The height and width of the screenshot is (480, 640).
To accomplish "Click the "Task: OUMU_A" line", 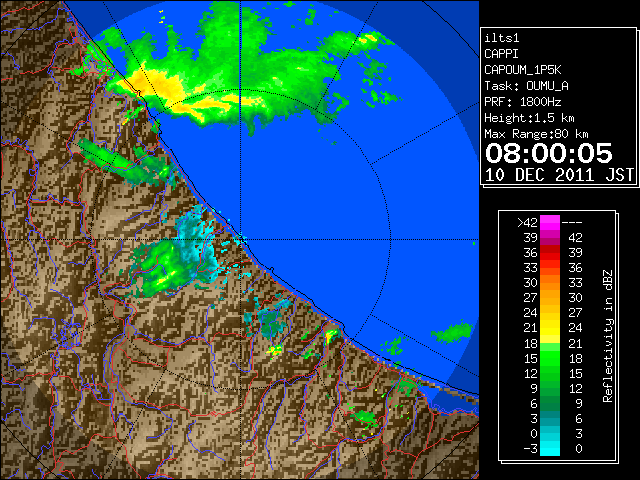I will click(527, 86).
